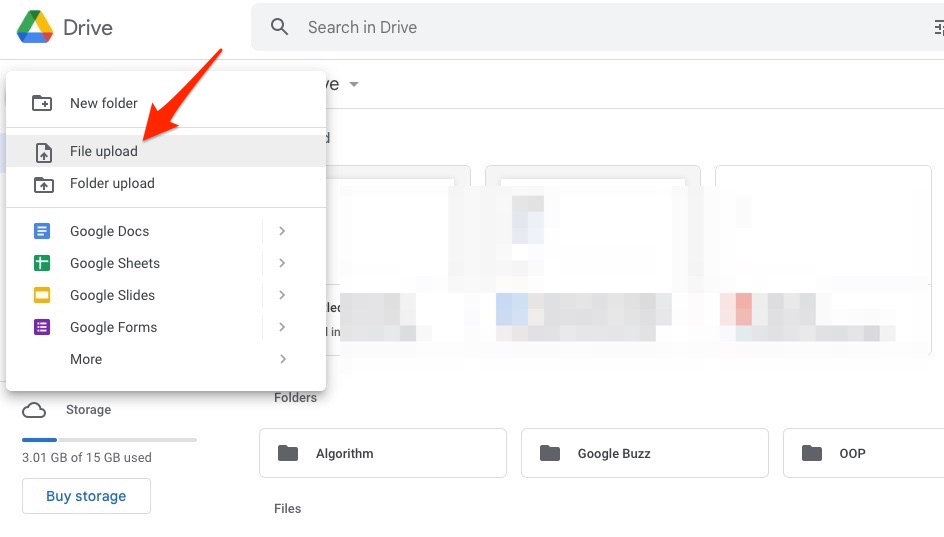Click the Google Drive logo
The image size is (944, 537).
(x=35, y=27)
